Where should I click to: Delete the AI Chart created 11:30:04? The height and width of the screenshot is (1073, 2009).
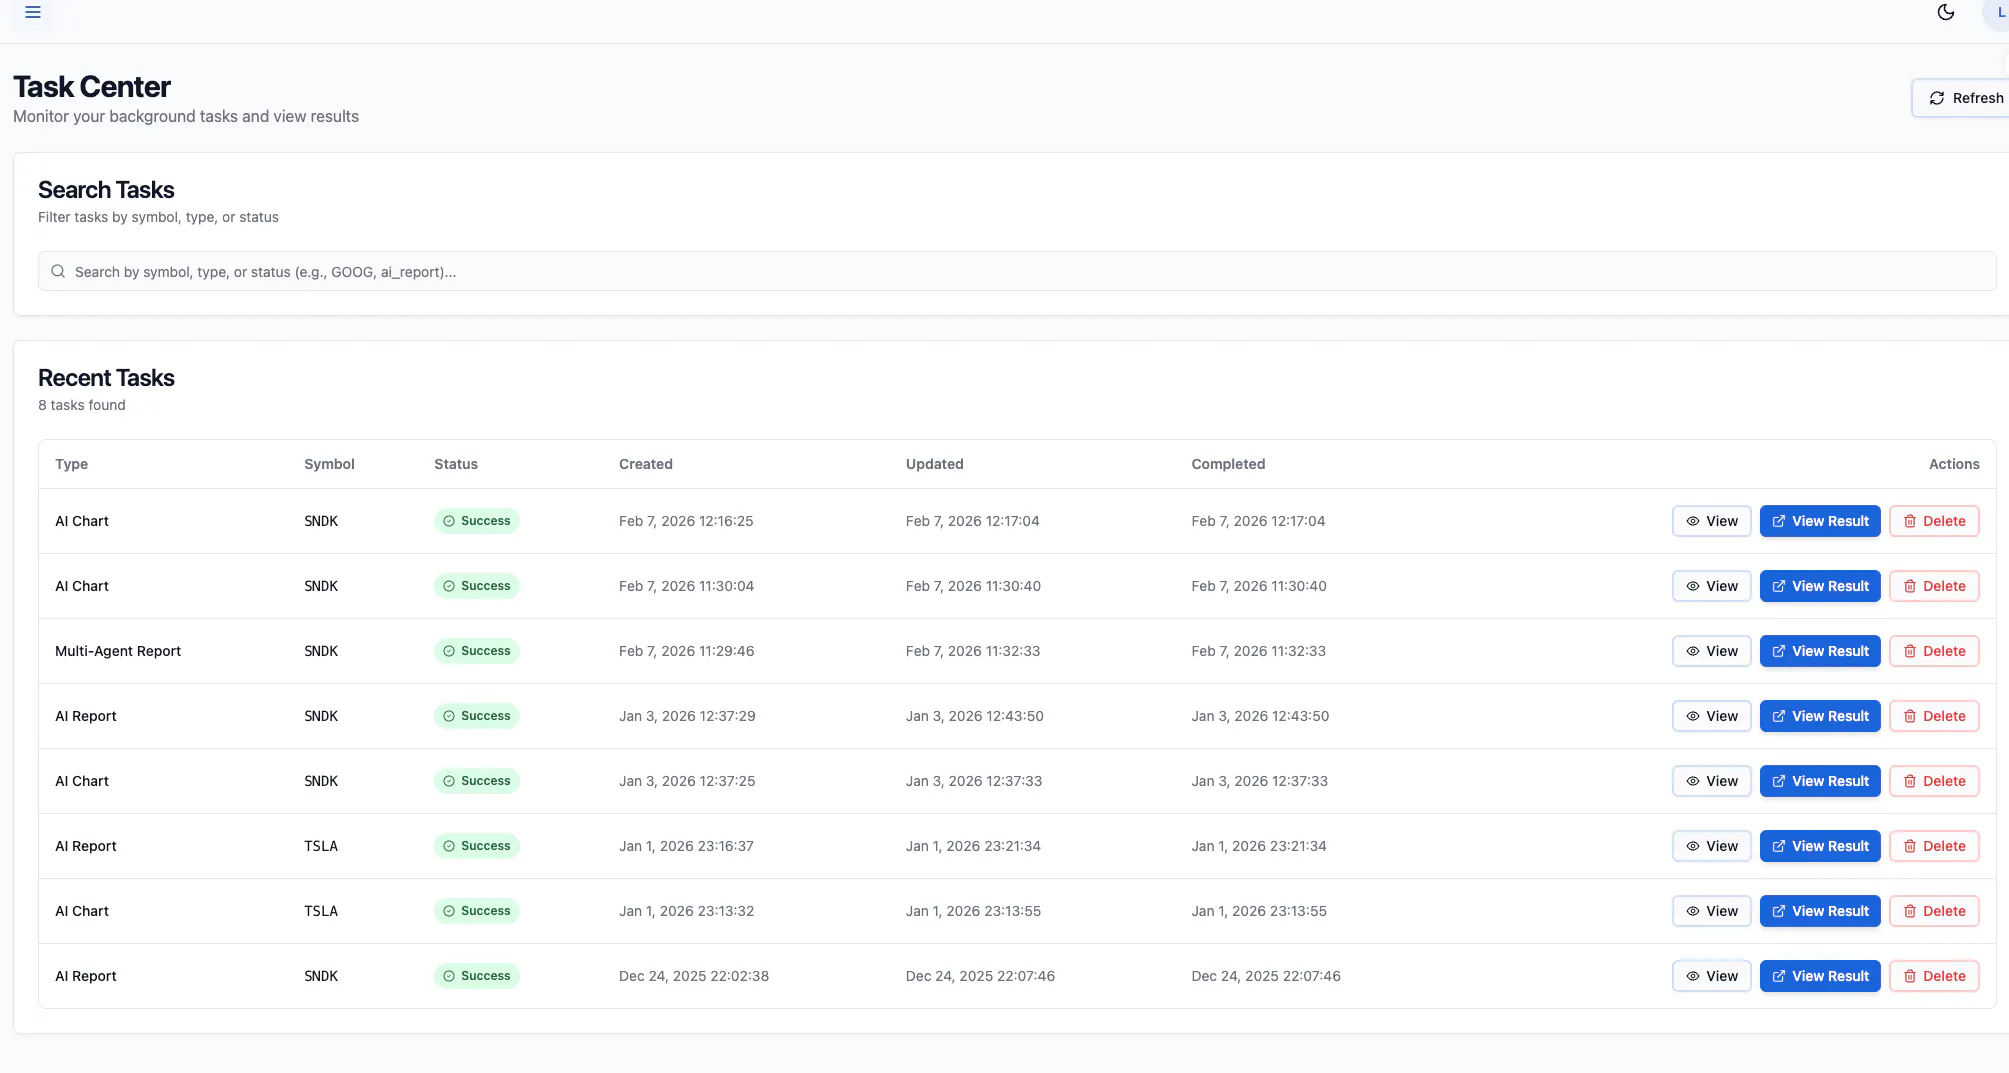[1934, 586]
